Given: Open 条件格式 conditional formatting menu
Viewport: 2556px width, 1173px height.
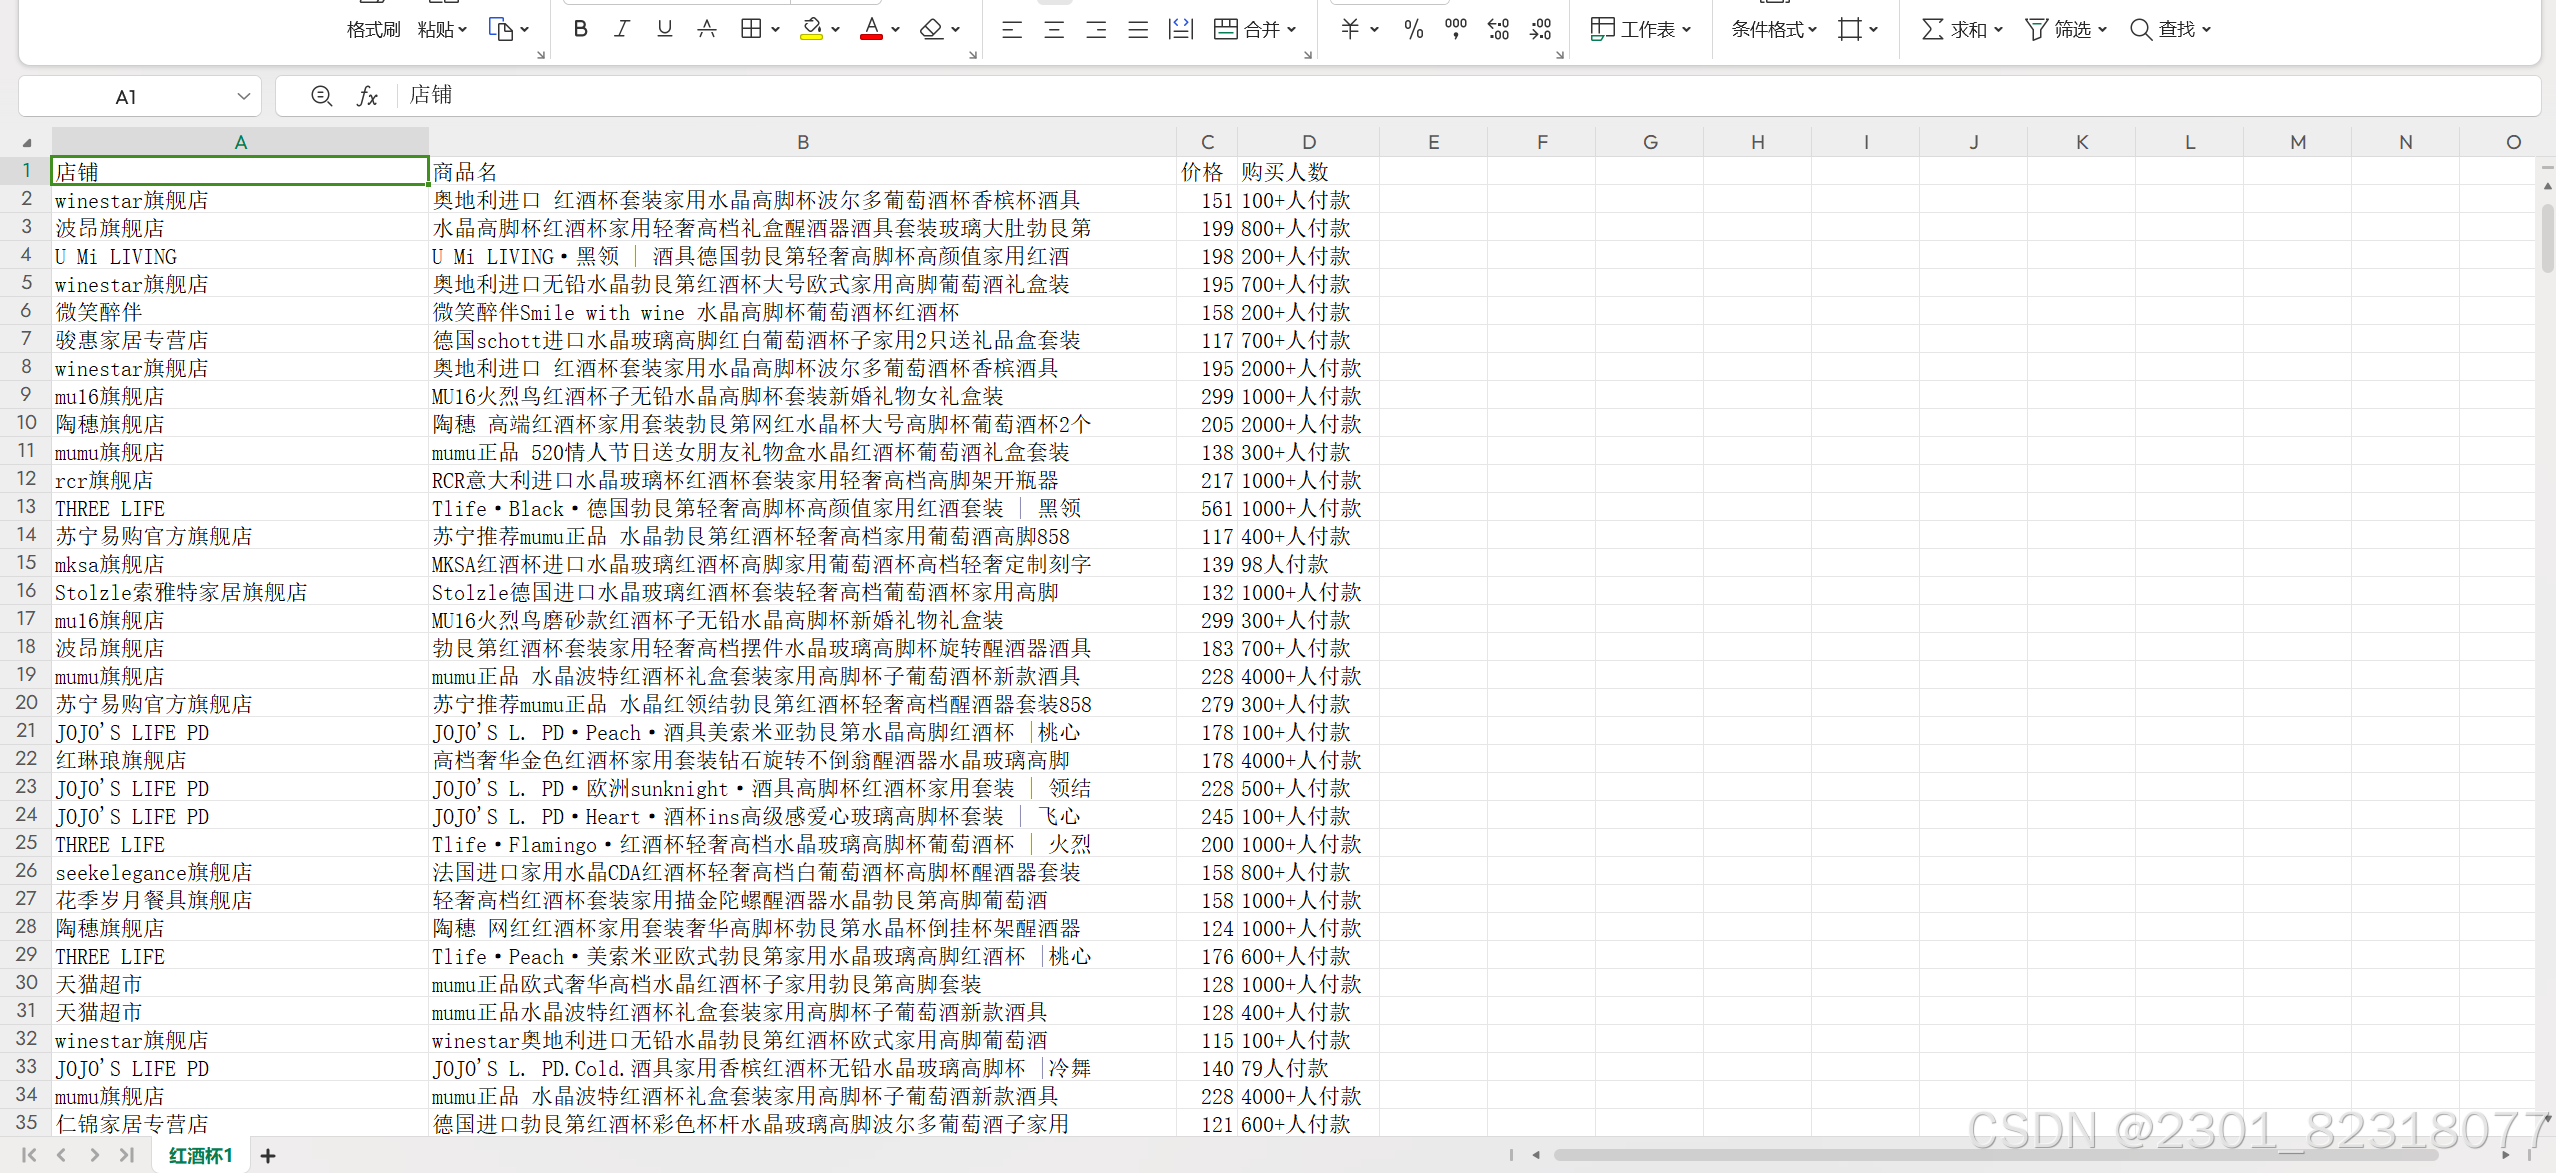Looking at the screenshot, I should [1774, 29].
